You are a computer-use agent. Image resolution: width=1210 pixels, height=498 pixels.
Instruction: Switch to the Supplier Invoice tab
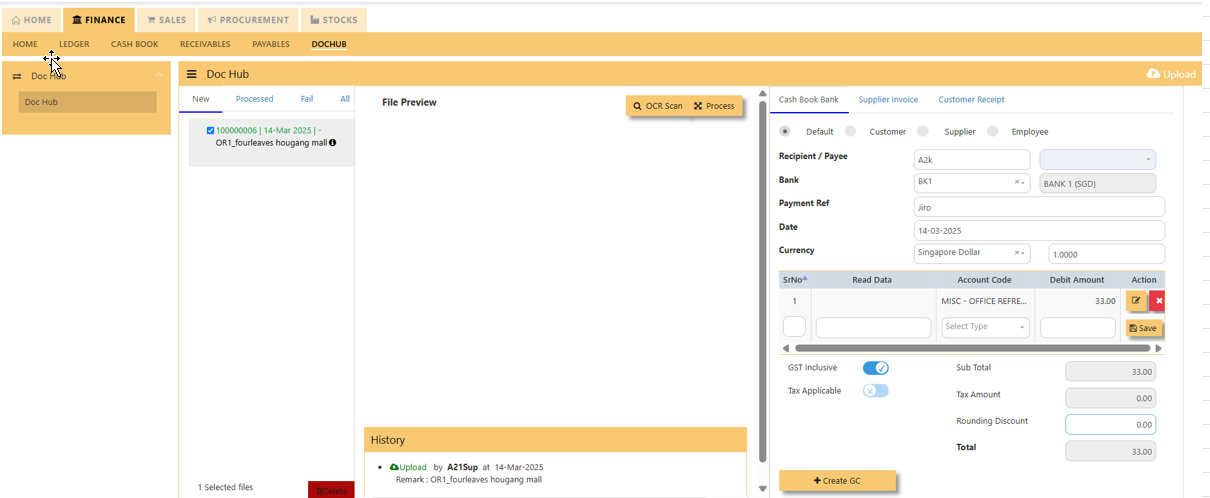pos(888,100)
